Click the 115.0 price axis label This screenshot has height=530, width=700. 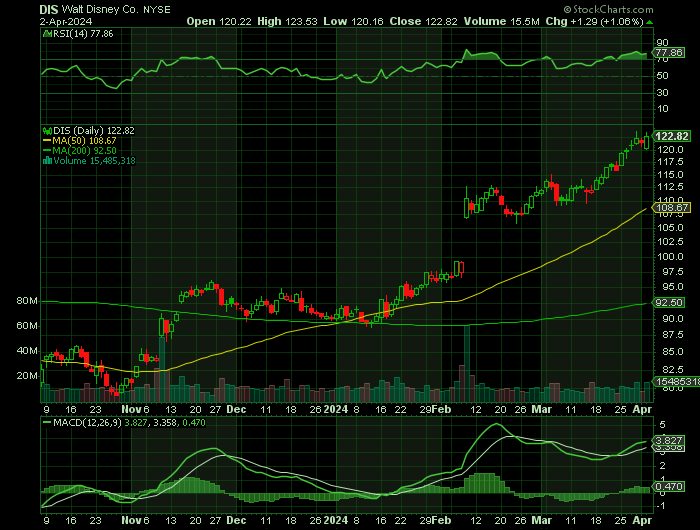pos(671,175)
